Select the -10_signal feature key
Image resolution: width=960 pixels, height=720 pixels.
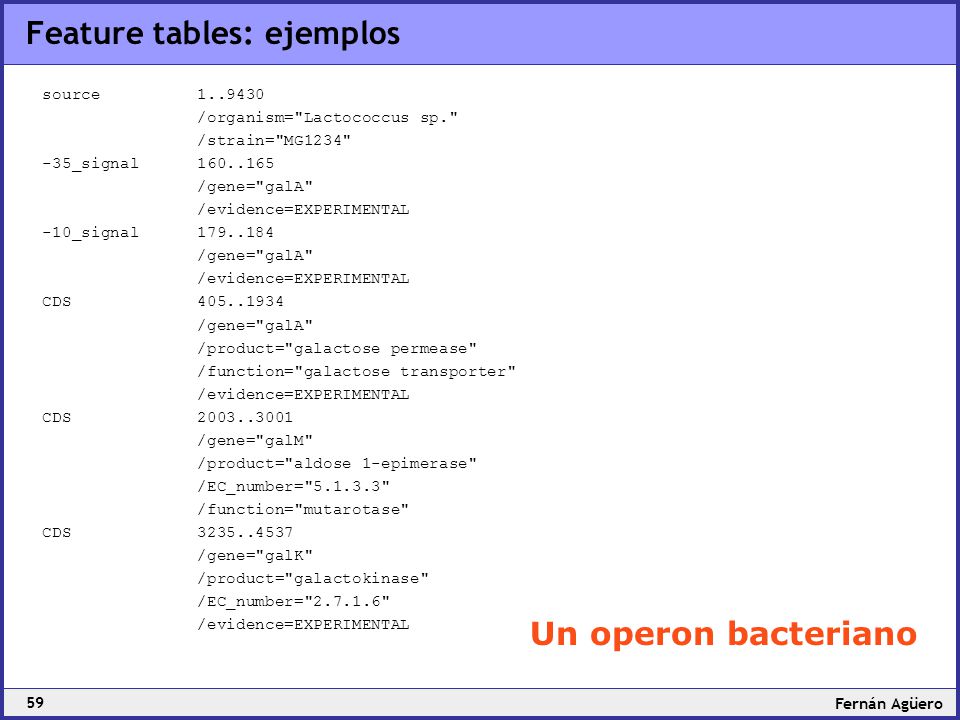tap(91, 233)
